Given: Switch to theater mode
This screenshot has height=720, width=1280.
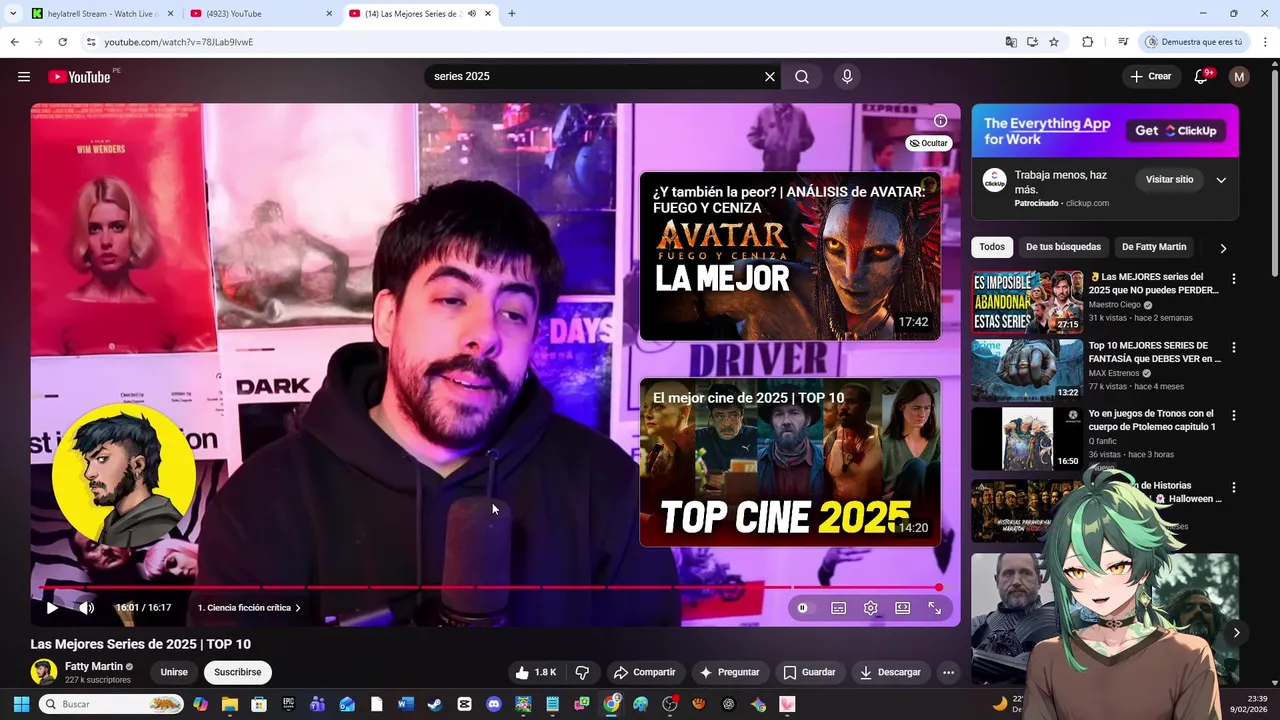Looking at the screenshot, I should point(903,608).
